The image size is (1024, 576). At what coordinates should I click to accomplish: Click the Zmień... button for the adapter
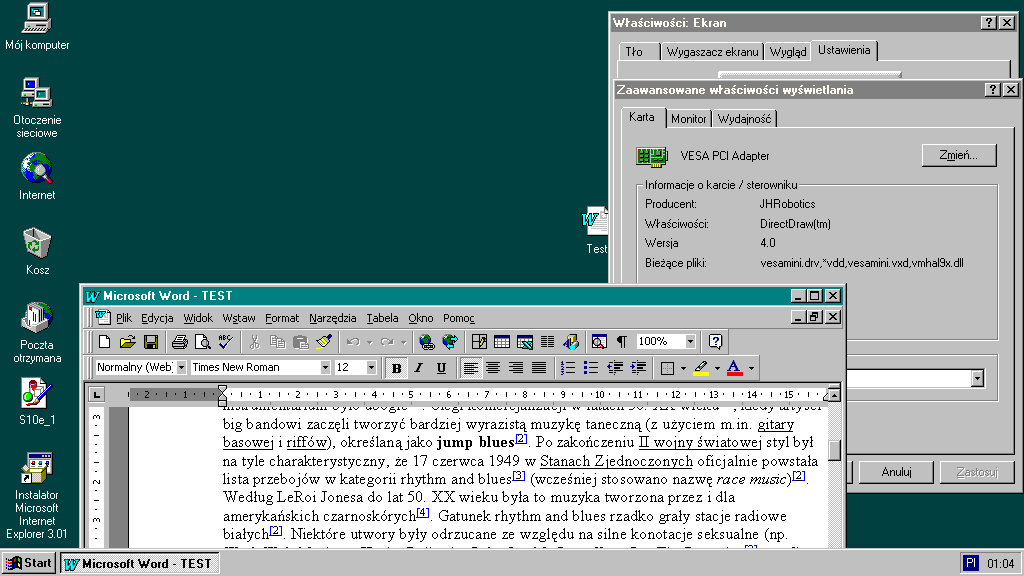click(959, 155)
